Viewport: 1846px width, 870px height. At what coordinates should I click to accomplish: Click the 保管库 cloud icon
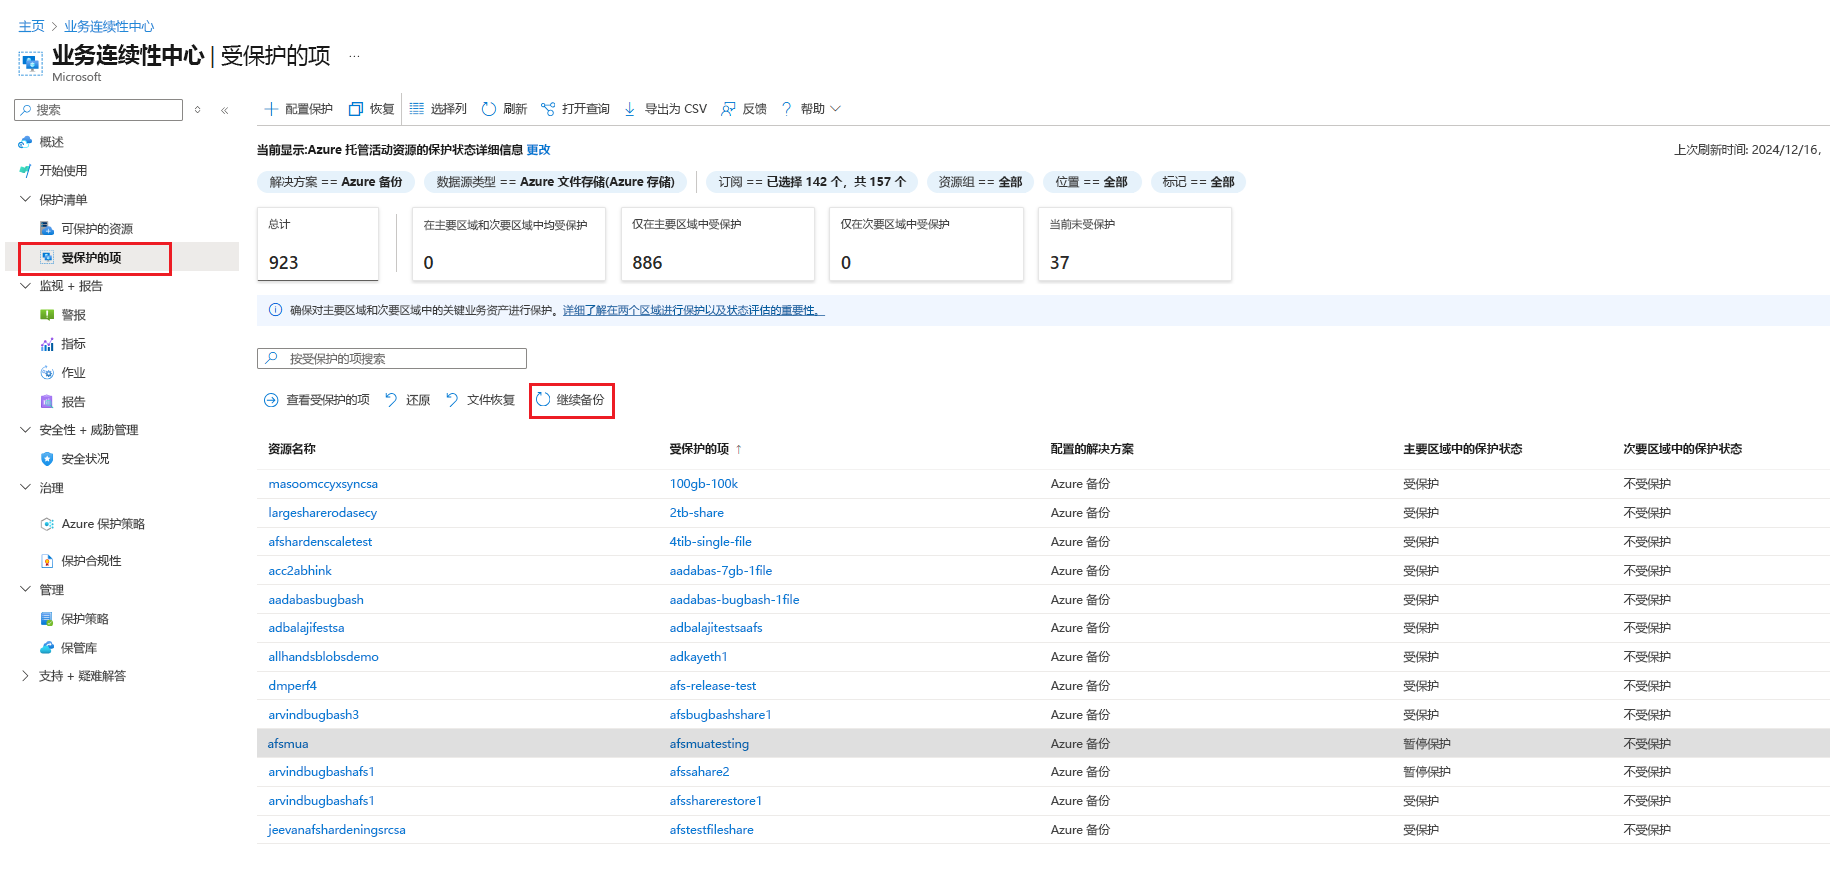47,648
